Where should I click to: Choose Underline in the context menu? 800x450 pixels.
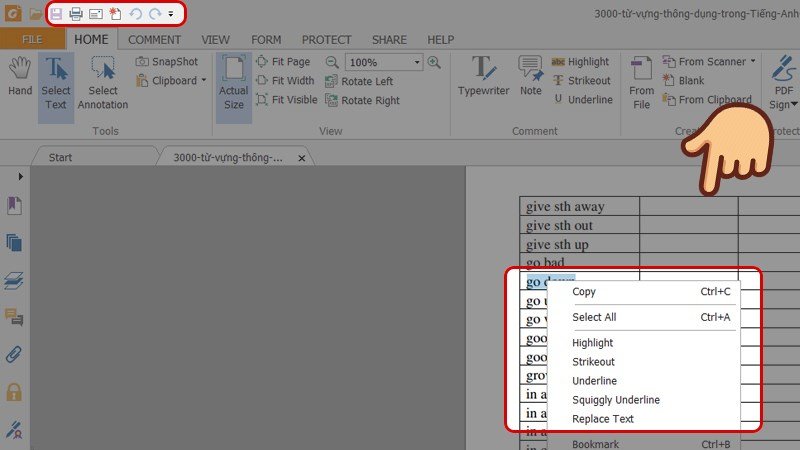coord(643,381)
